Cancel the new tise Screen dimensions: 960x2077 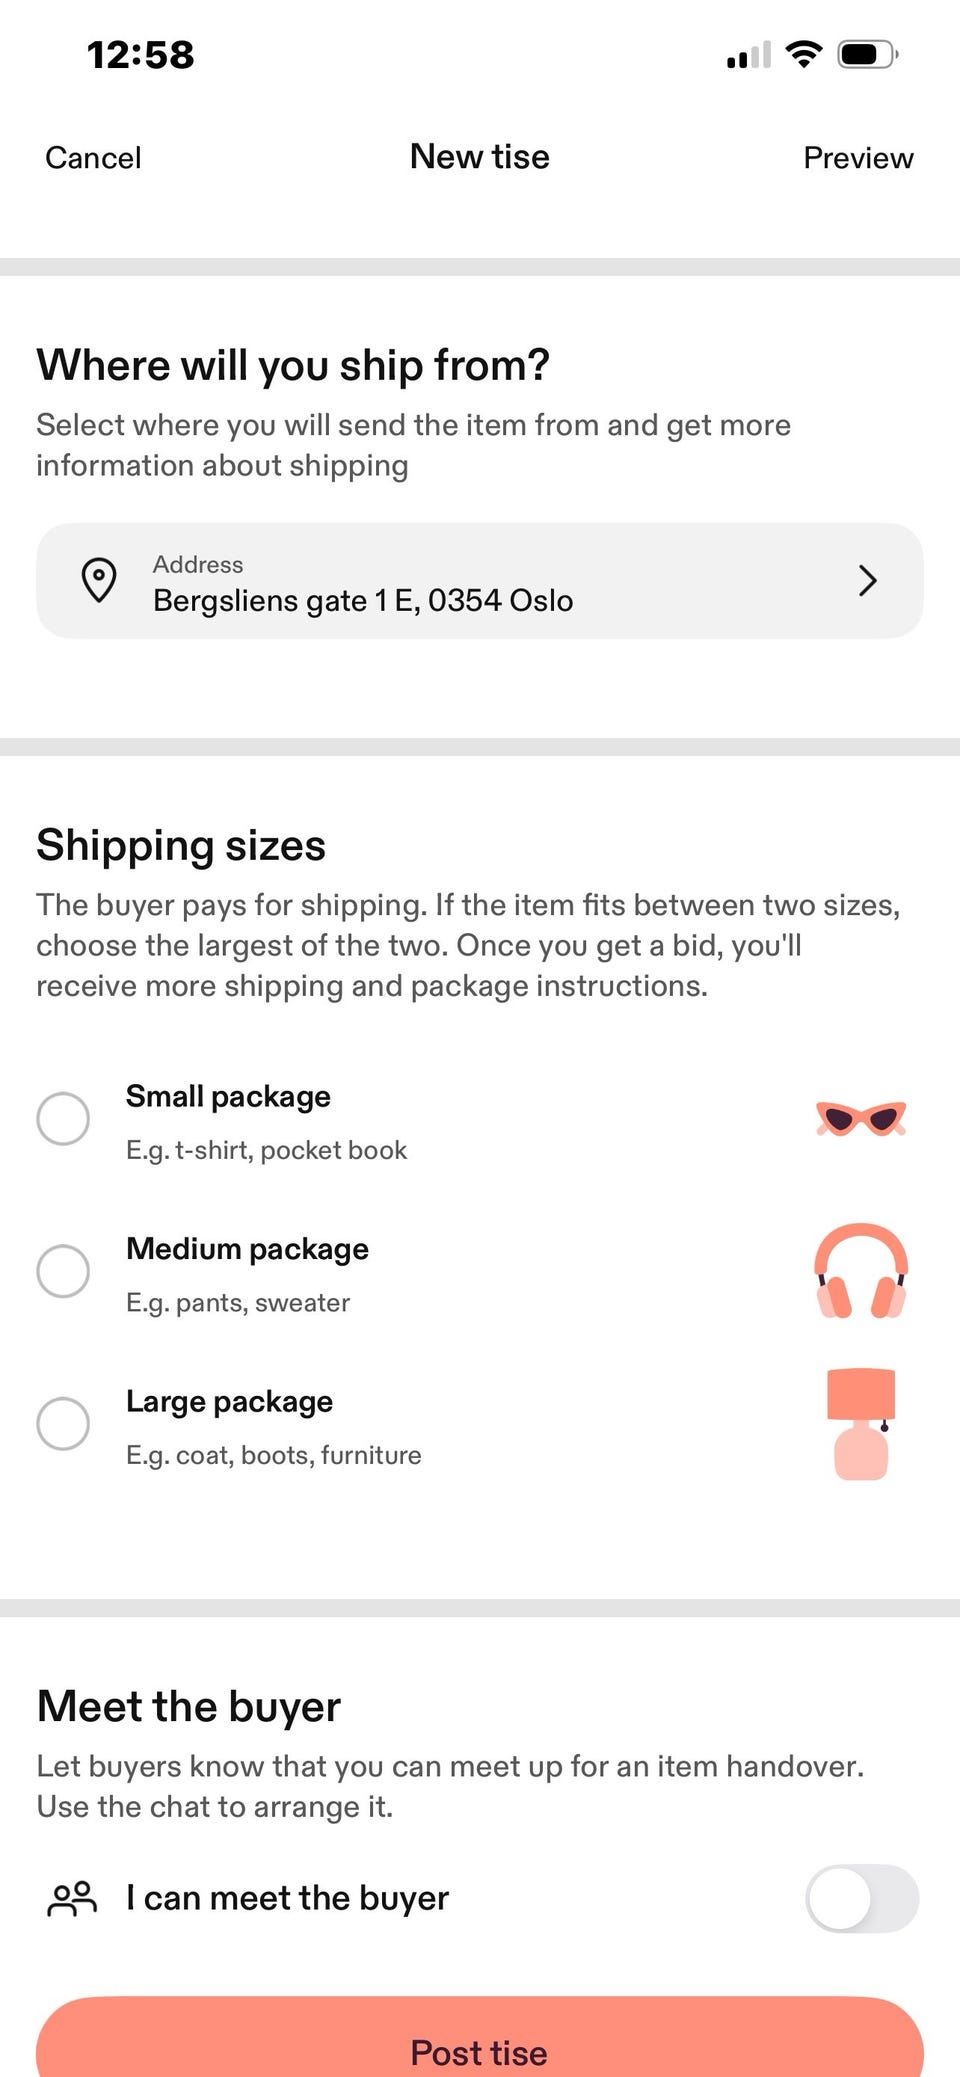93,158
